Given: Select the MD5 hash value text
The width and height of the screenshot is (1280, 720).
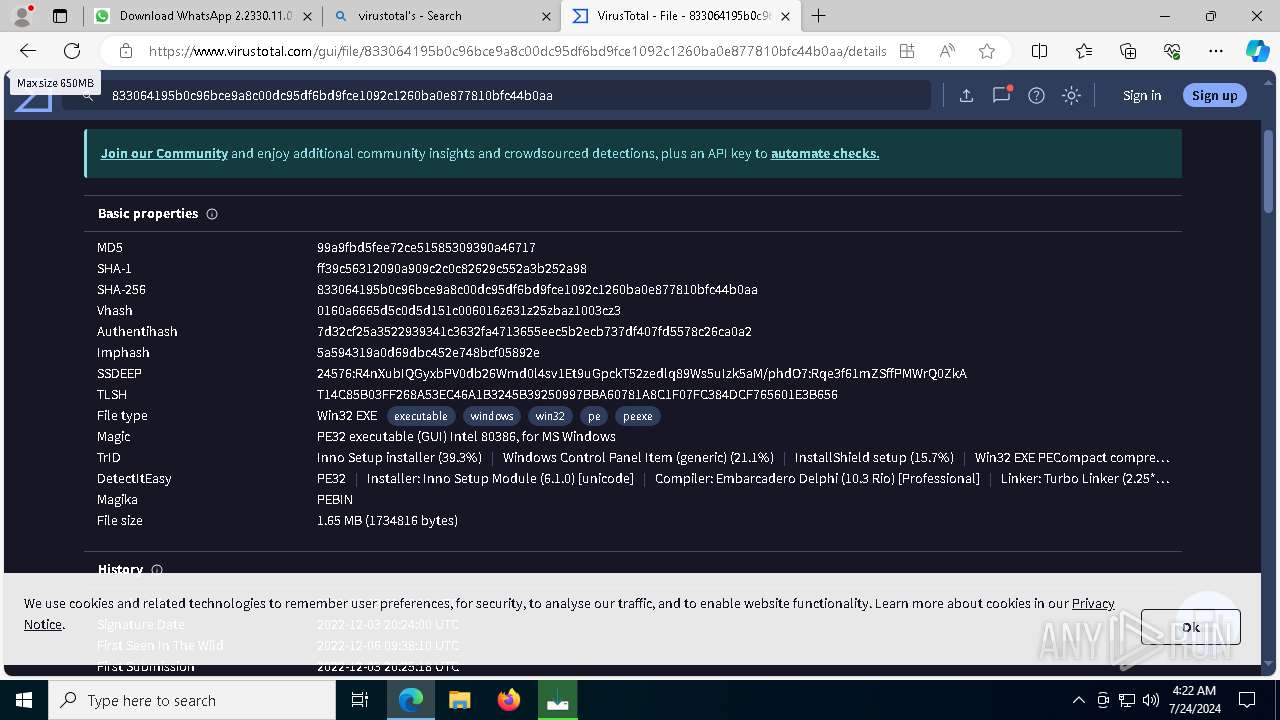Looking at the screenshot, I should (x=426, y=248).
